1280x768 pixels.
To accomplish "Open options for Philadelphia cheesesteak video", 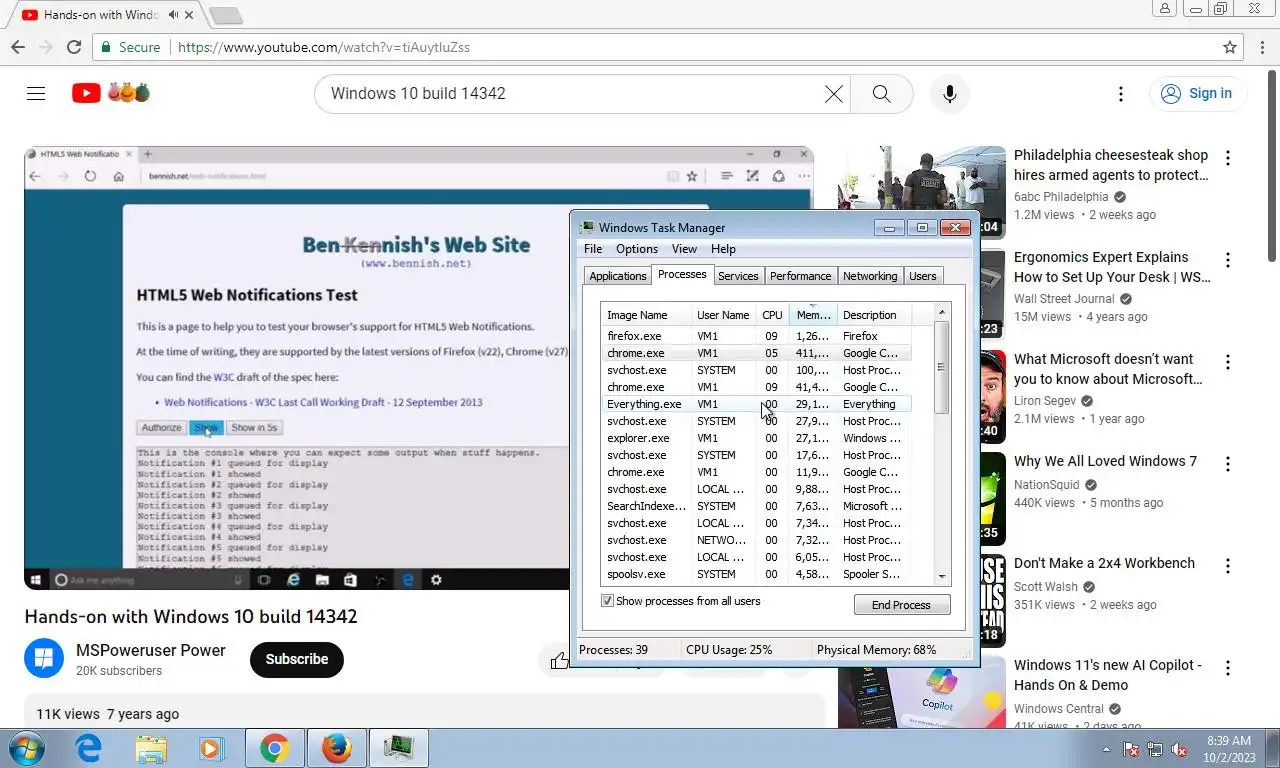I will (x=1228, y=158).
